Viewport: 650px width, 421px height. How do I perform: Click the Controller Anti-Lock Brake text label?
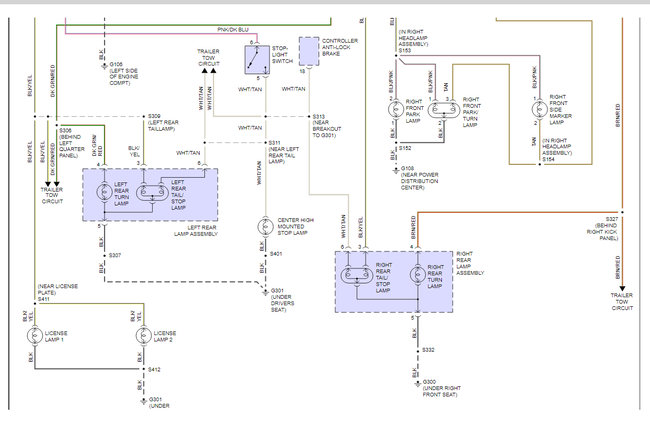pos(340,47)
